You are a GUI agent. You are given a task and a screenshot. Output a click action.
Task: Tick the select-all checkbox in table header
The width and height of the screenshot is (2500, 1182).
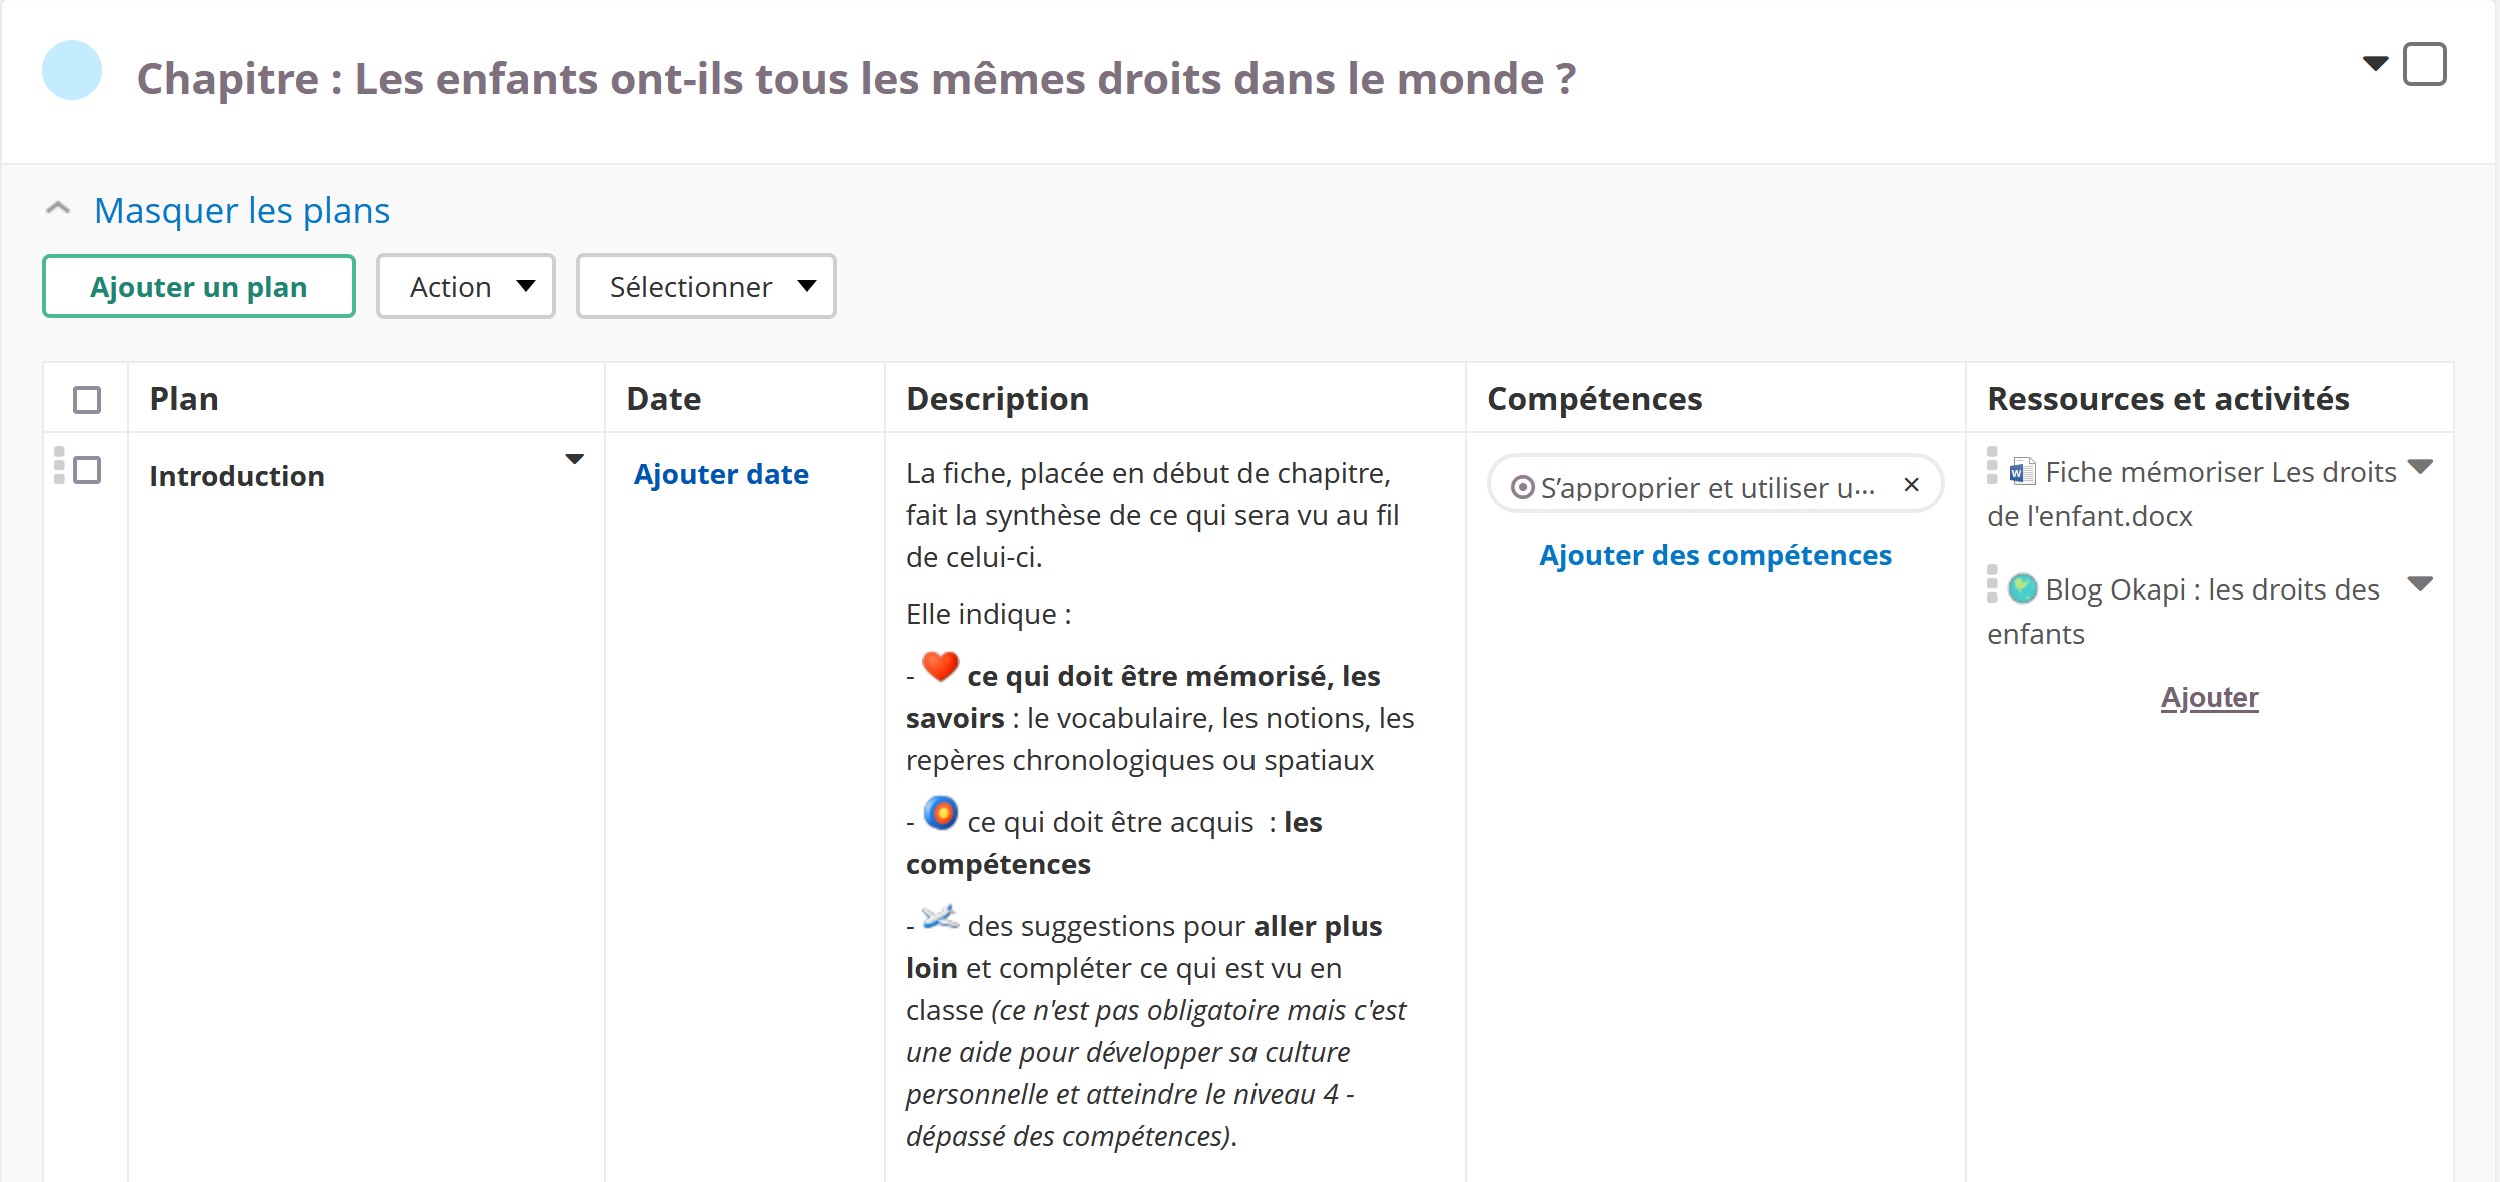click(x=87, y=400)
